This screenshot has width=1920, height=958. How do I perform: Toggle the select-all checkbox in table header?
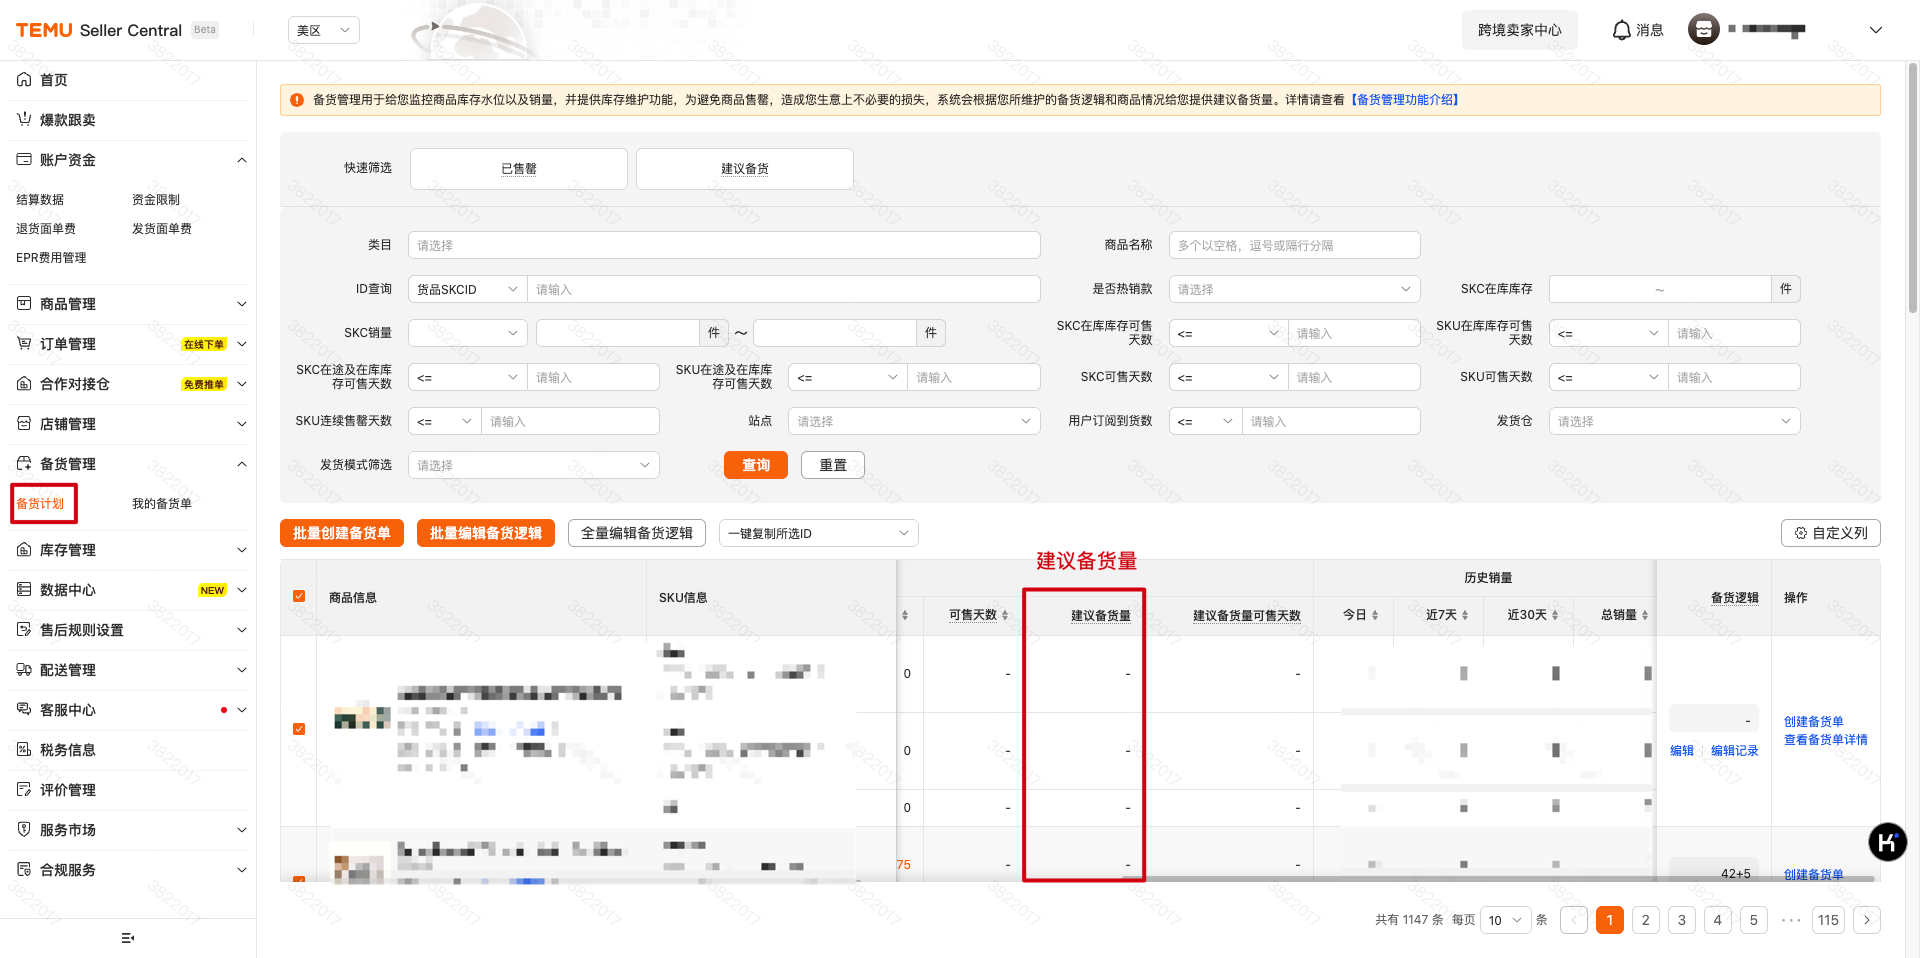point(299,595)
